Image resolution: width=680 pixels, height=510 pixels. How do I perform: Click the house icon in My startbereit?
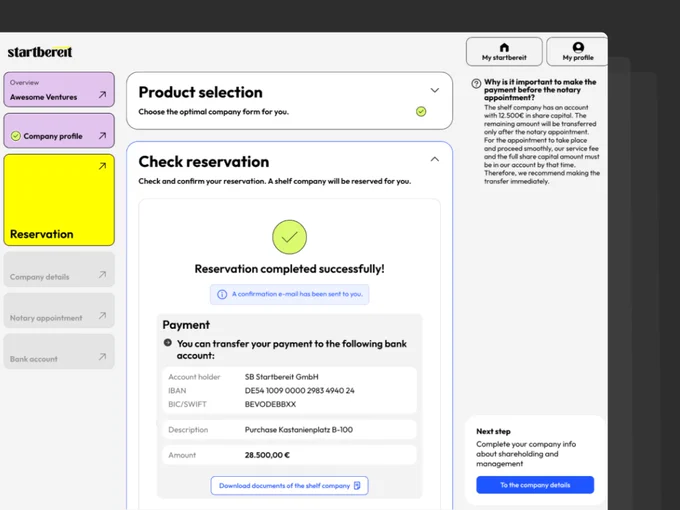pos(504,47)
